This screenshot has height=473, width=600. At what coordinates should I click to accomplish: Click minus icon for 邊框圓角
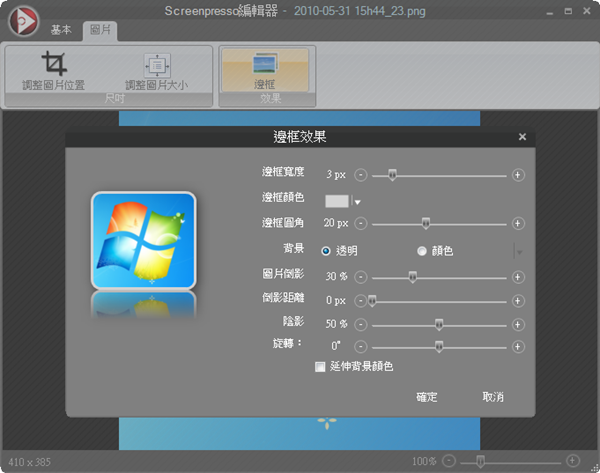point(362,224)
